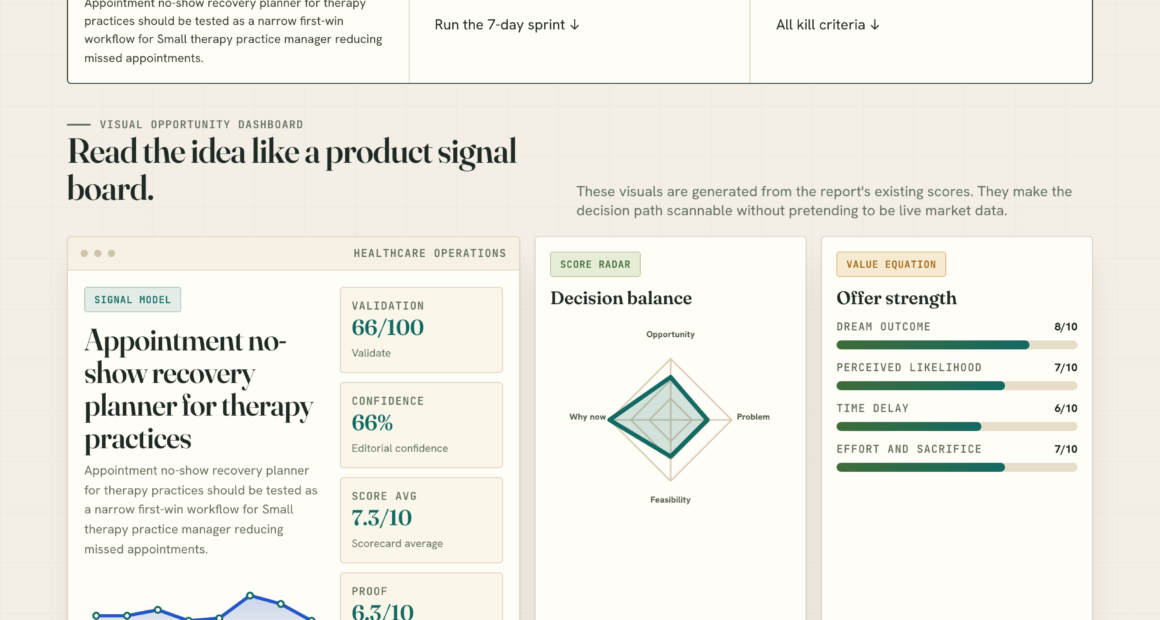Click the Effort and Sacrifice progress bar

(x=957, y=467)
